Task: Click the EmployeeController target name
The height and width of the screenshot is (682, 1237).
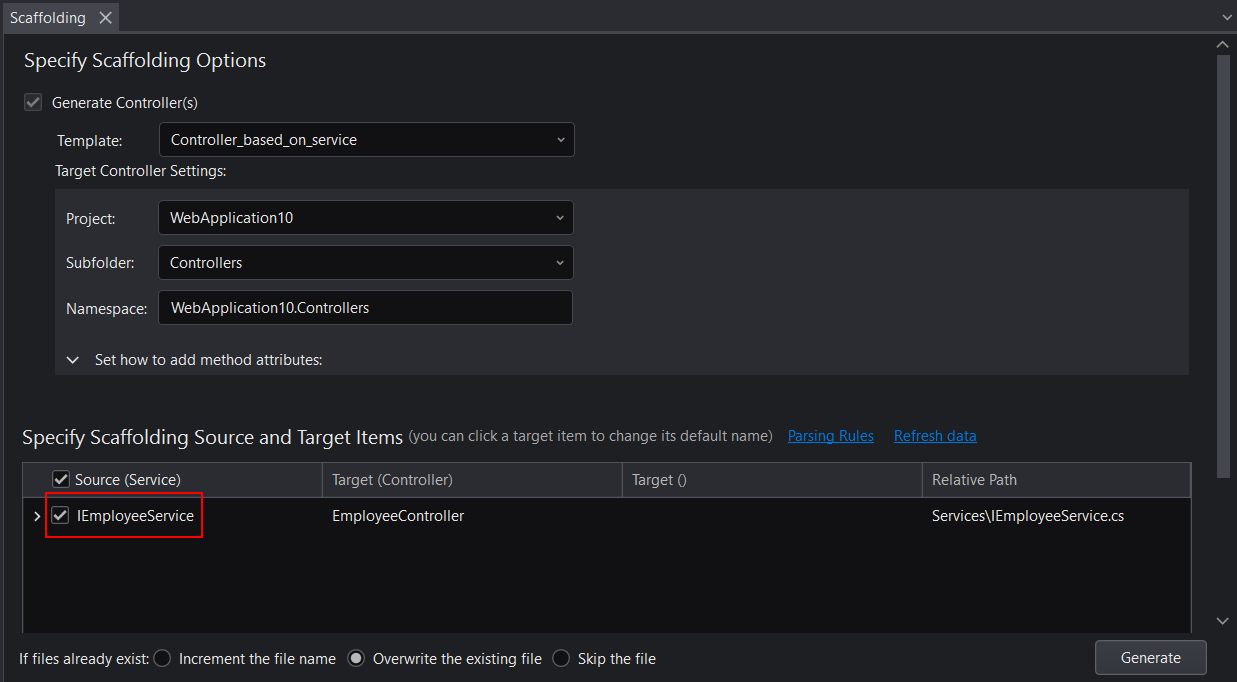Action: pos(398,516)
